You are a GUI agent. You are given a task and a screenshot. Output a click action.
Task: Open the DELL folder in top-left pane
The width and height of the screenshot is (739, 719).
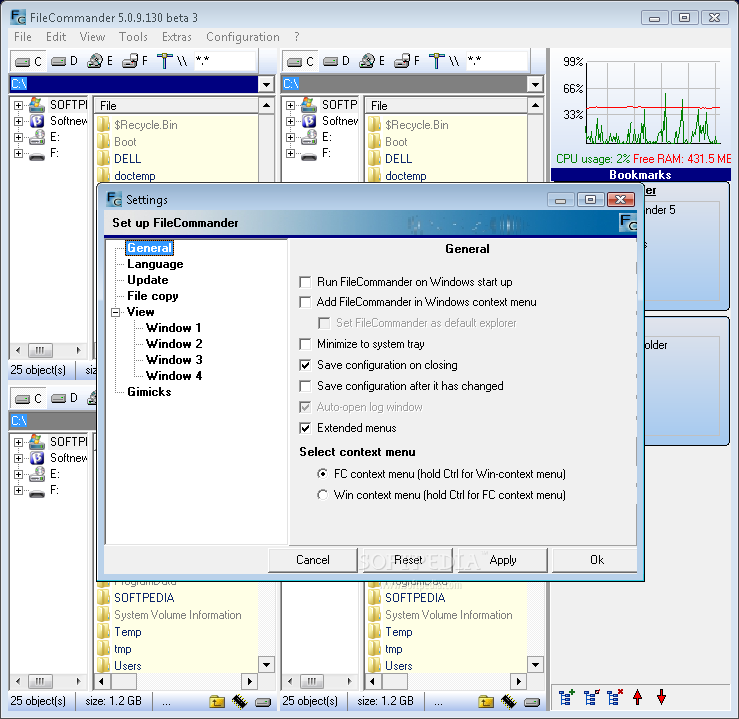pos(127,159)
